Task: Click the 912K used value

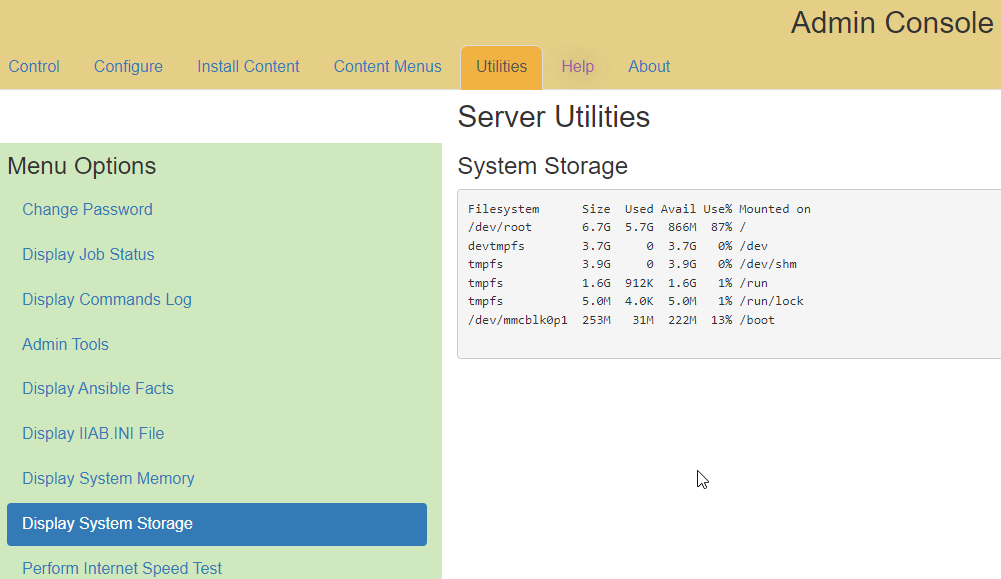Action: [639, 283]
